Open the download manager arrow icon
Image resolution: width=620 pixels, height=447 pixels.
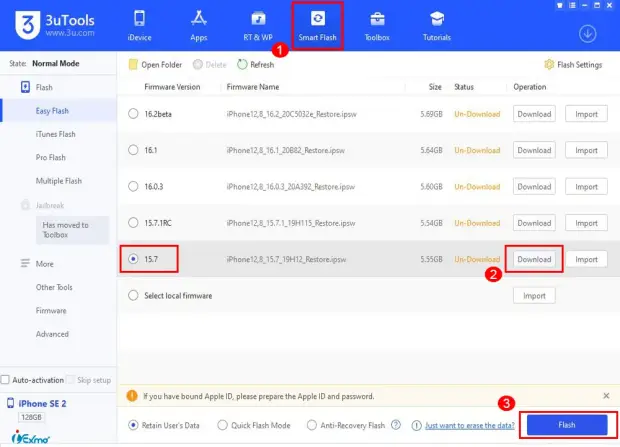pos(588,34)
